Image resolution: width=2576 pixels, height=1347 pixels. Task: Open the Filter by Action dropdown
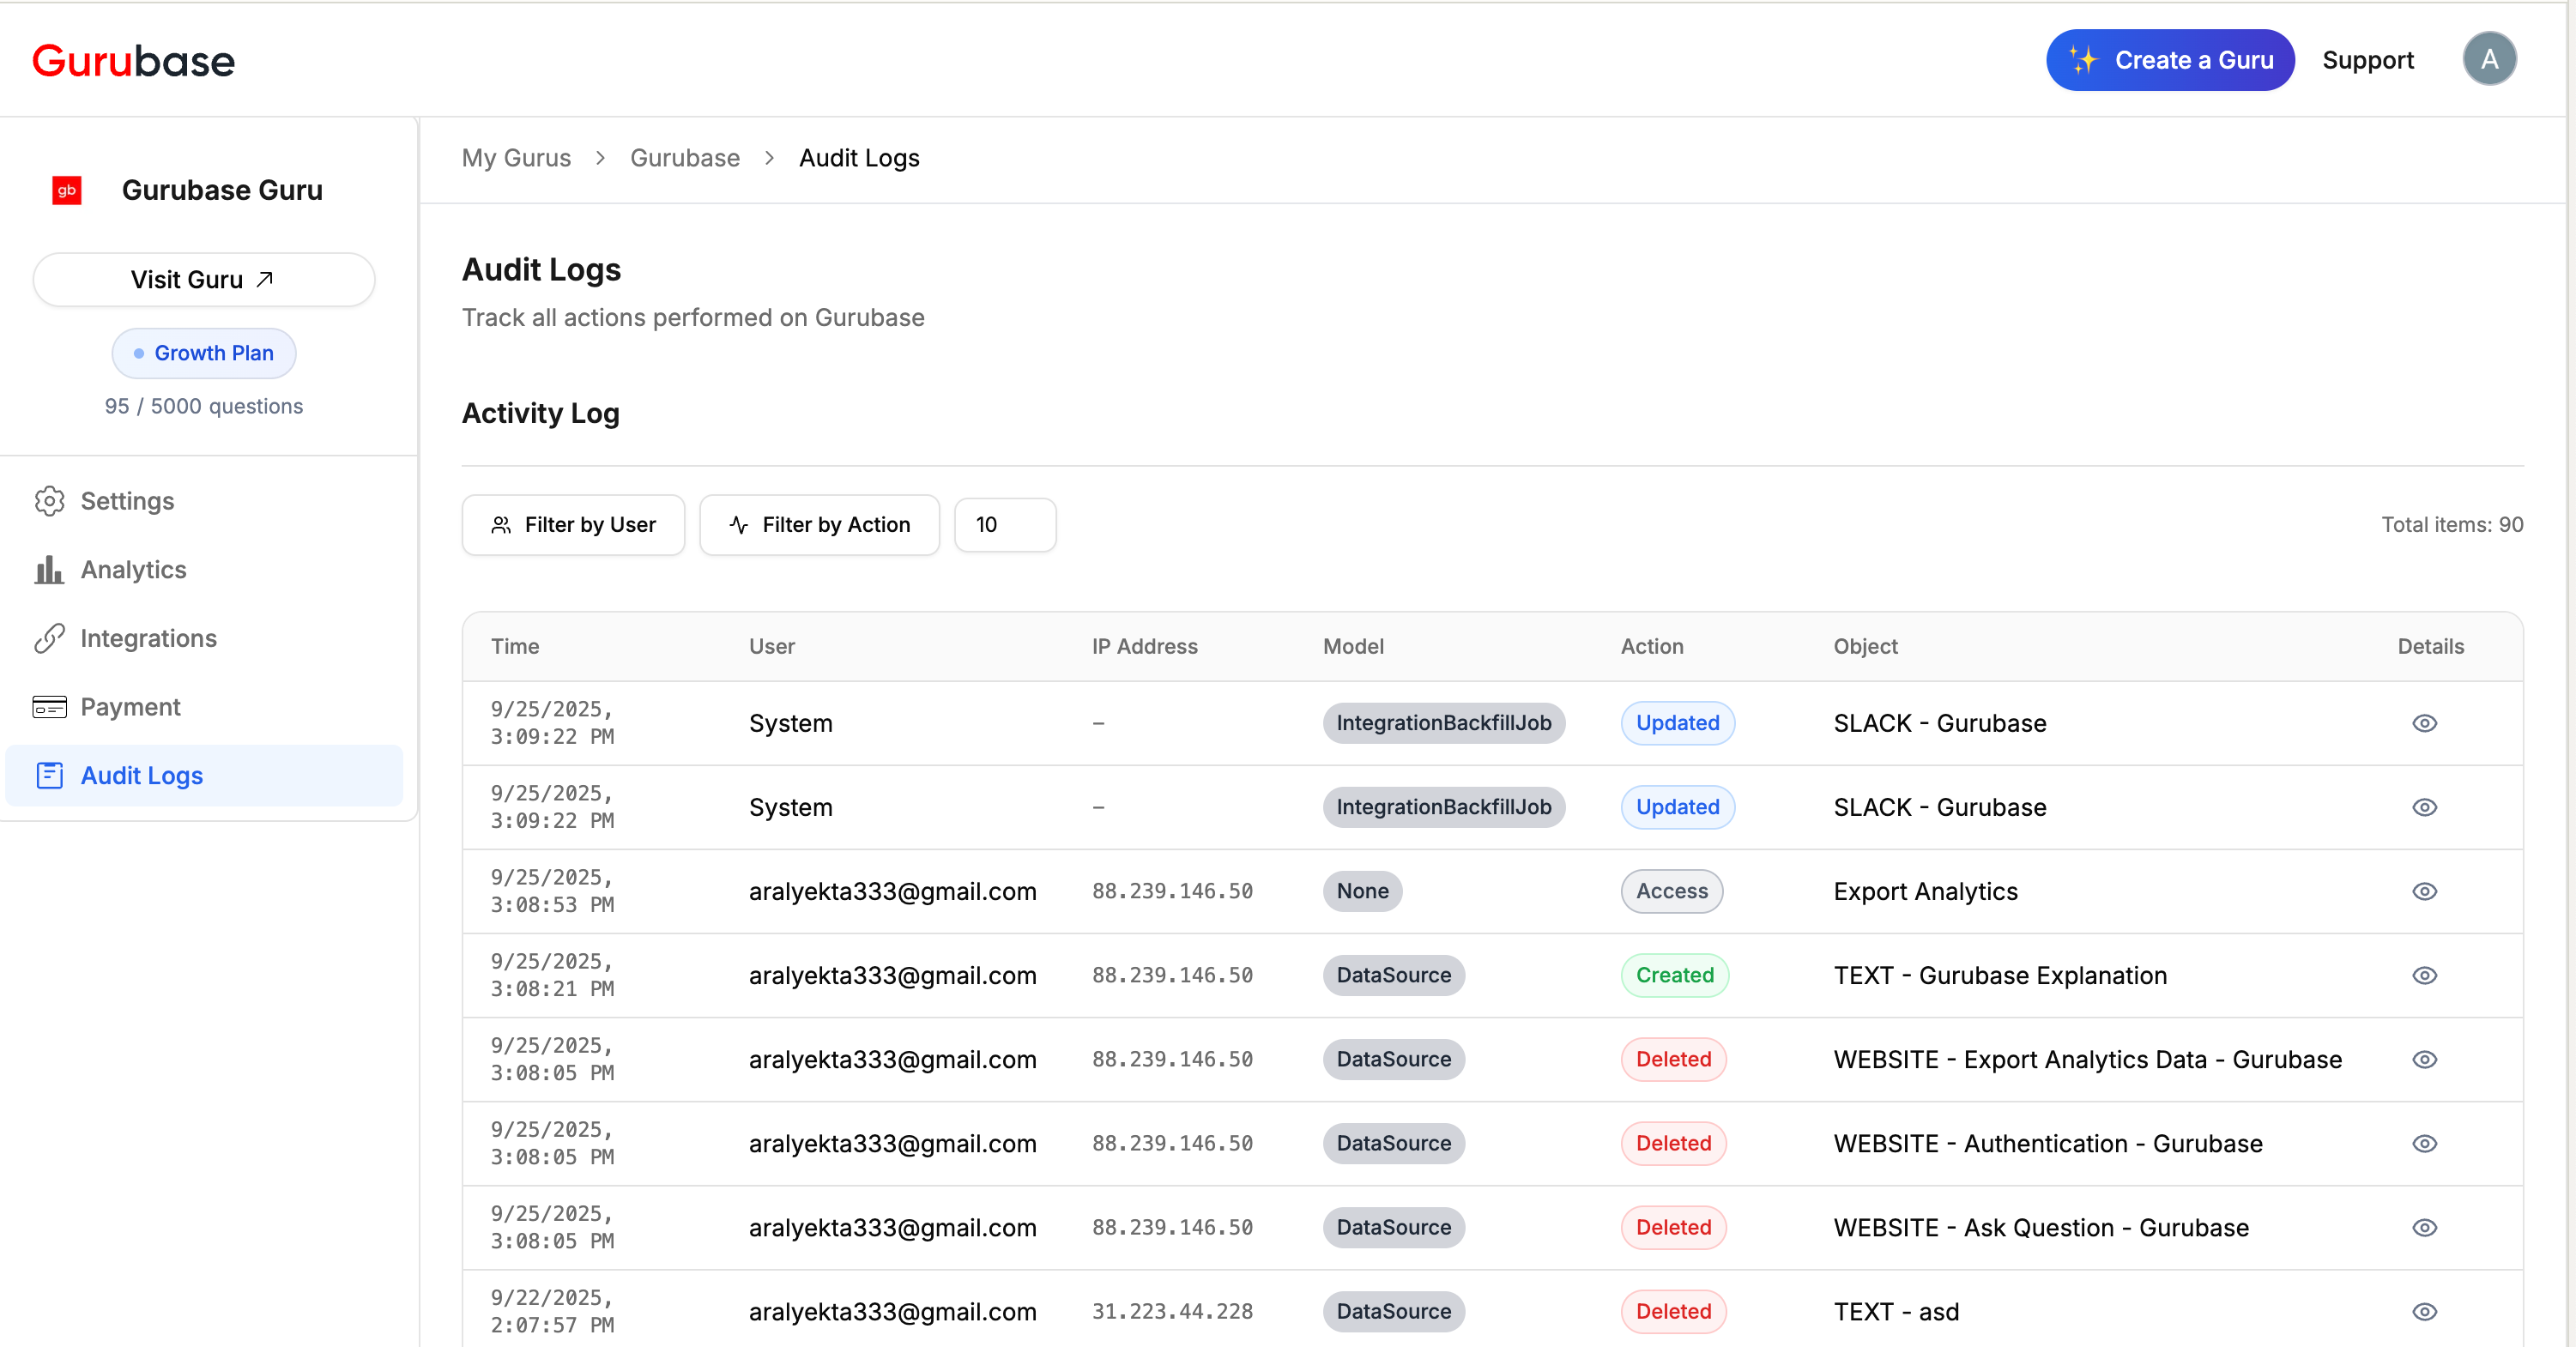coord(819,524)
